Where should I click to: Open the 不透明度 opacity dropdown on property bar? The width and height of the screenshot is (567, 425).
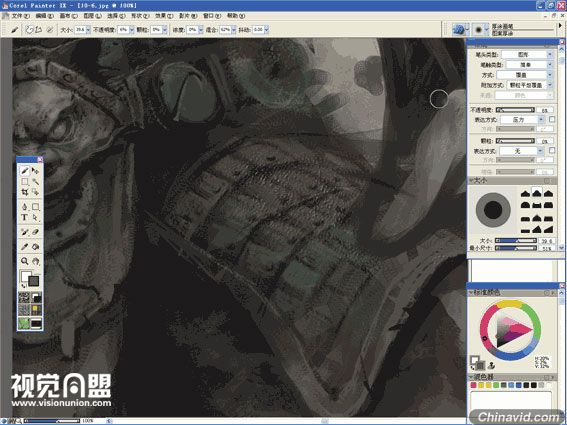[132, 30]
